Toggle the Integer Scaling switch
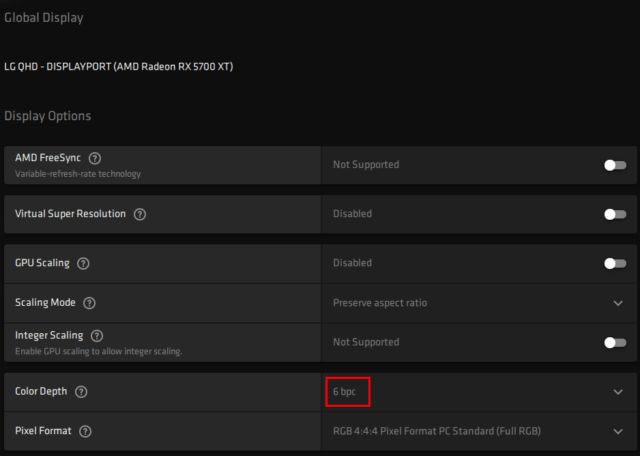Viewport: 640px width, 456px height. pyautogui.click(x=615, y=343)
